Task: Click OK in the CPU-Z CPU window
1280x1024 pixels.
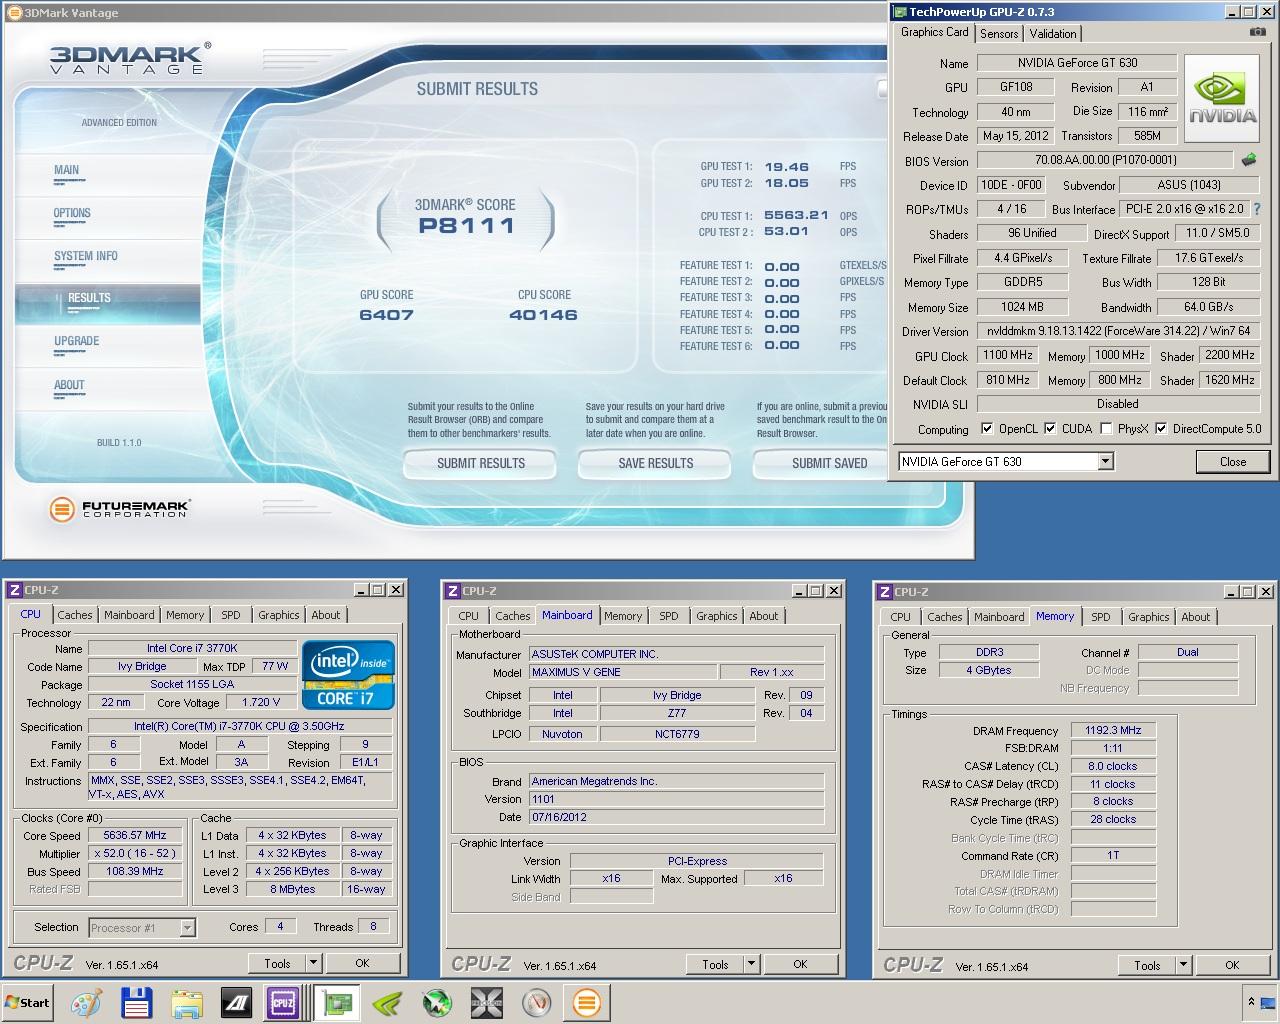Action: [362, 963]
